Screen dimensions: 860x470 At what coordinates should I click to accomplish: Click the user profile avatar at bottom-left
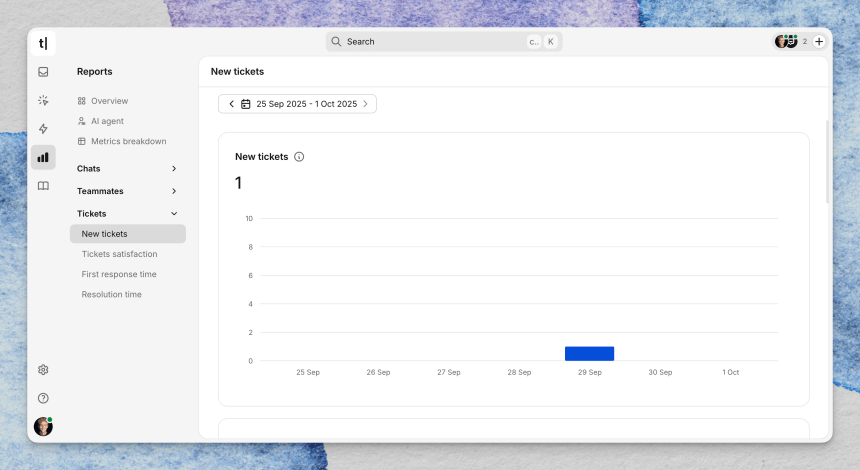[43, 426]
